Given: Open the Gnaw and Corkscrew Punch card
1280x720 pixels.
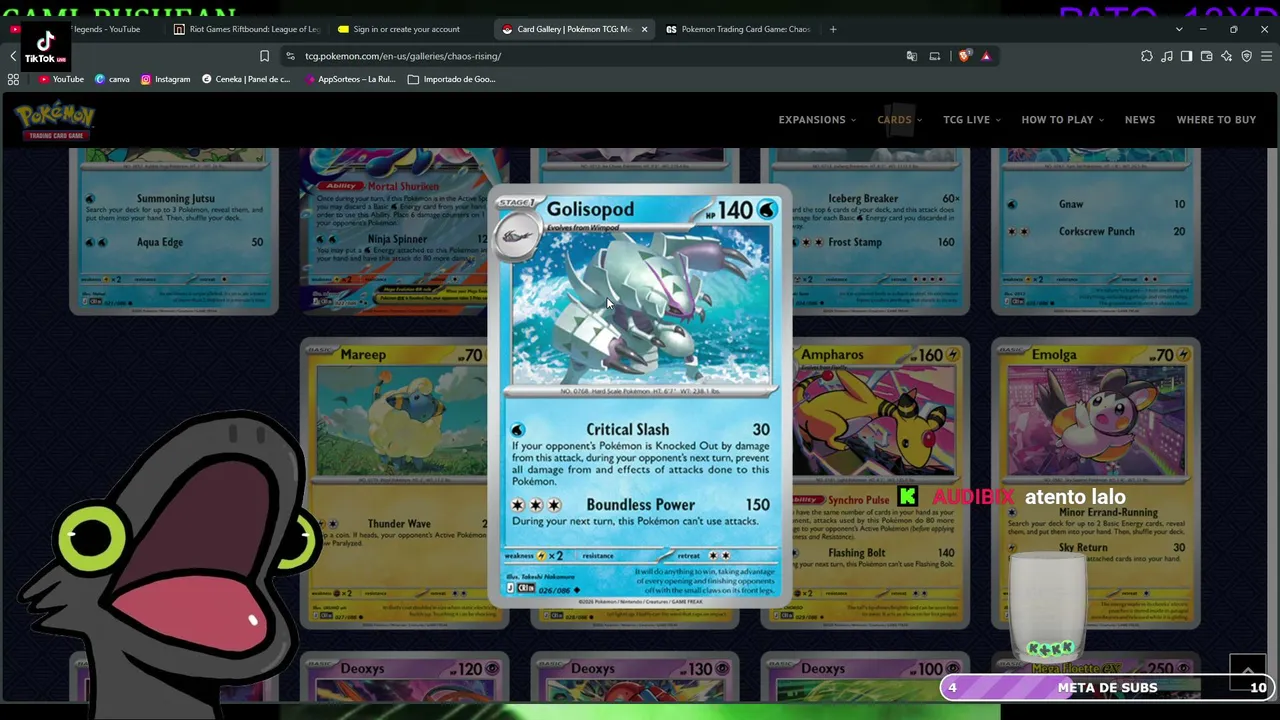Looking at the screenshot, I should pyautogui.click(x=1096, y=231).
